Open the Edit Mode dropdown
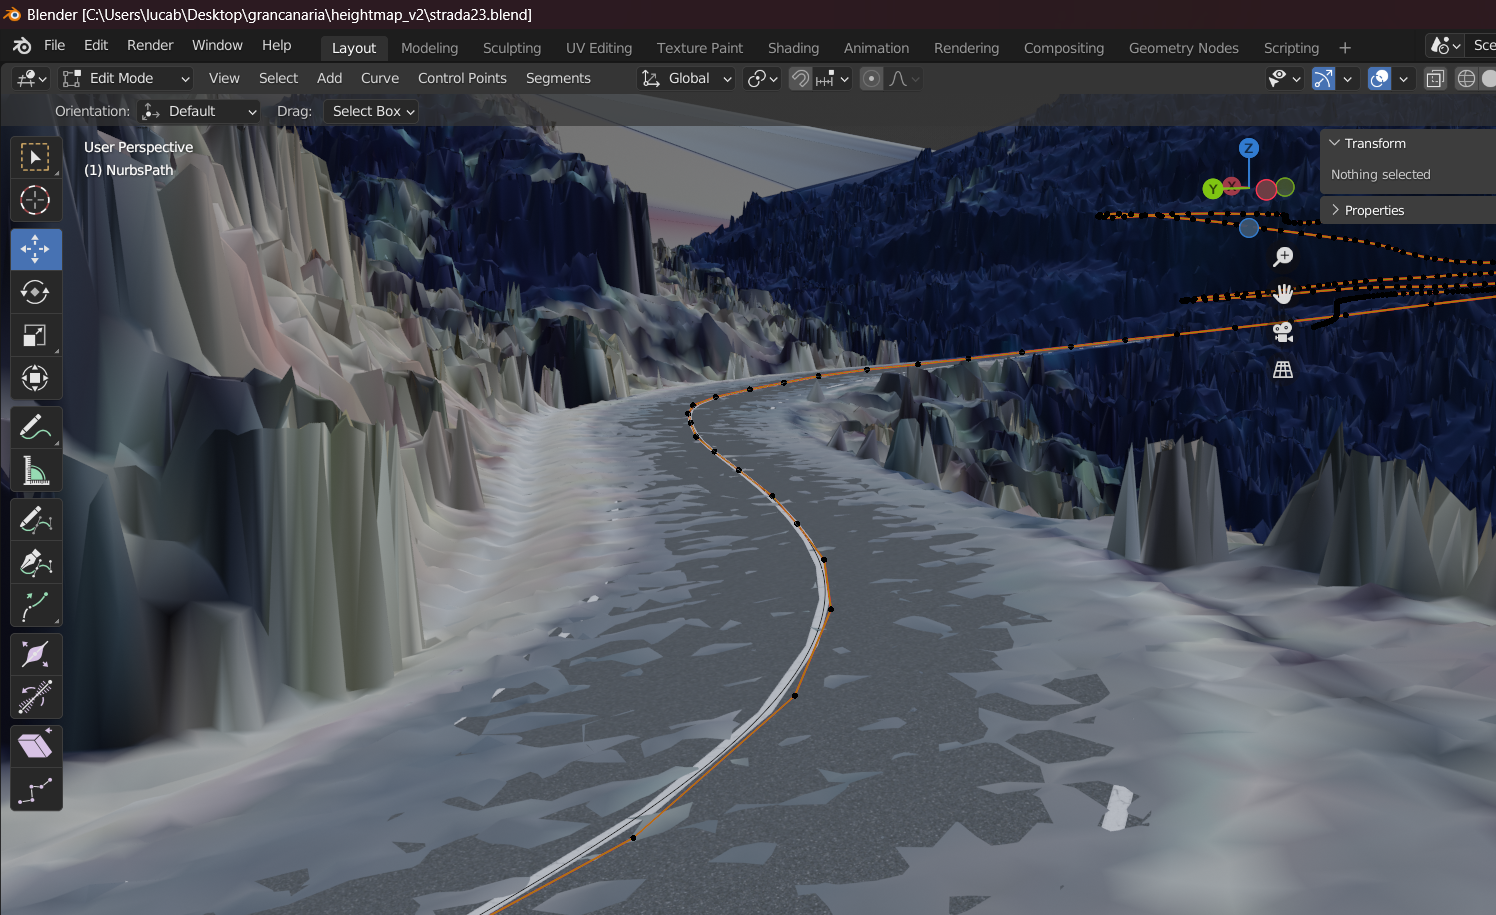Image resolution: width=1496 pixels, height=915 pixels. pos(125,79)
